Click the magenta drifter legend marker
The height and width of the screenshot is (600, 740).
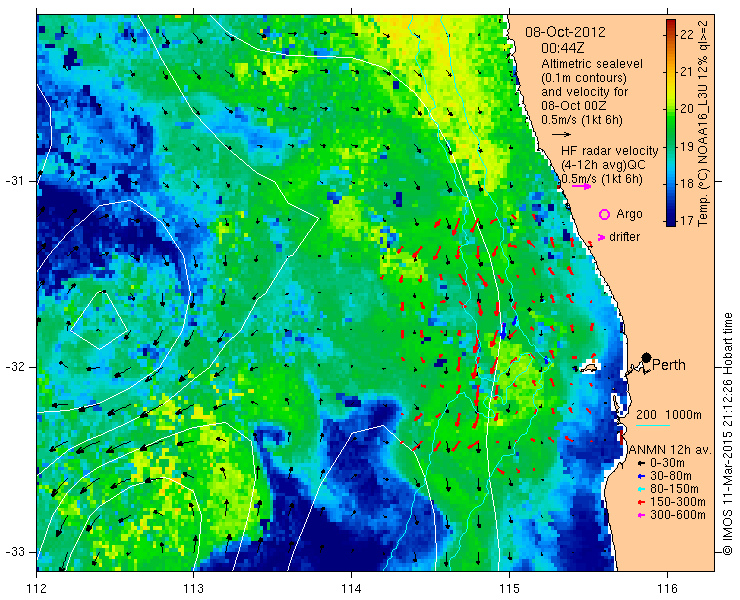point(601,237)
